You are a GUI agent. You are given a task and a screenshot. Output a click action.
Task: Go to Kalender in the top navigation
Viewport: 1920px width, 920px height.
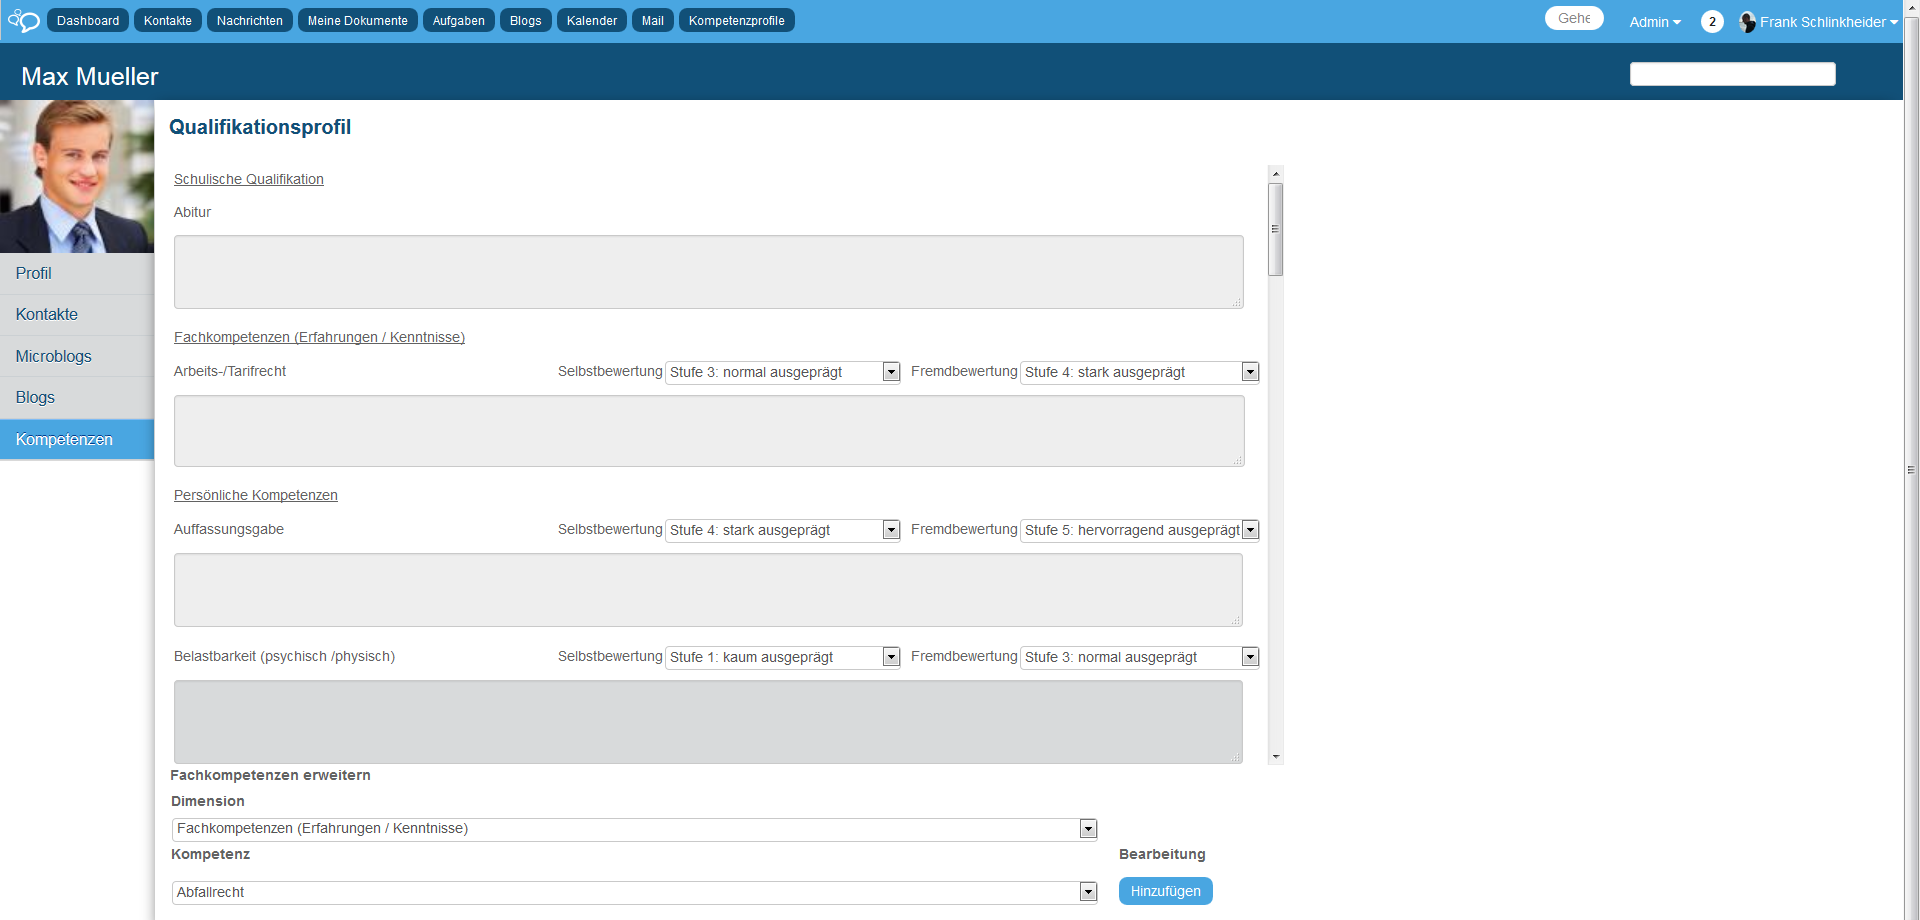pos(591,21)
